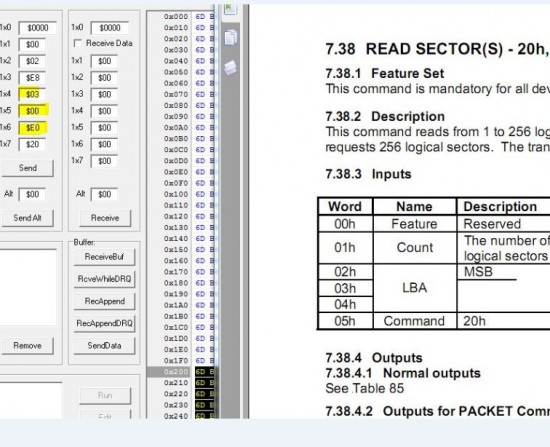
Task: Click the disabled Run button
Action: pos(105,395)
